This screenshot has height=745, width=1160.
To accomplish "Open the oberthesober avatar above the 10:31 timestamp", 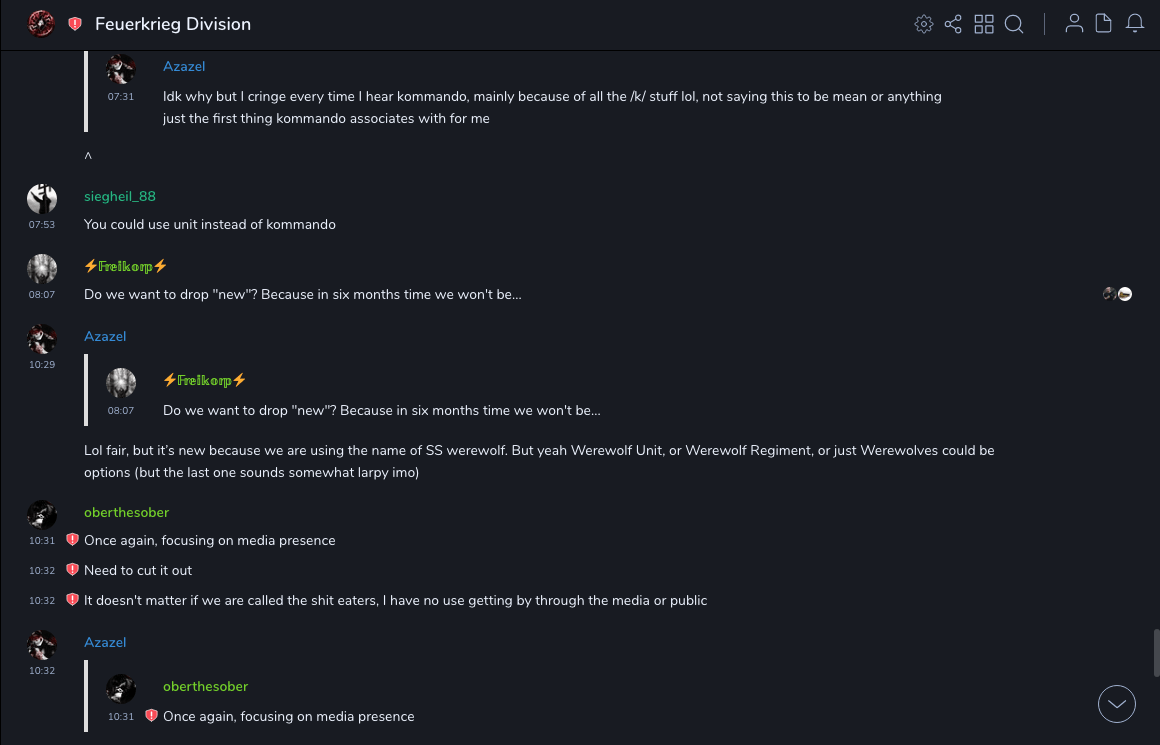I will click(x=42, y=515).
